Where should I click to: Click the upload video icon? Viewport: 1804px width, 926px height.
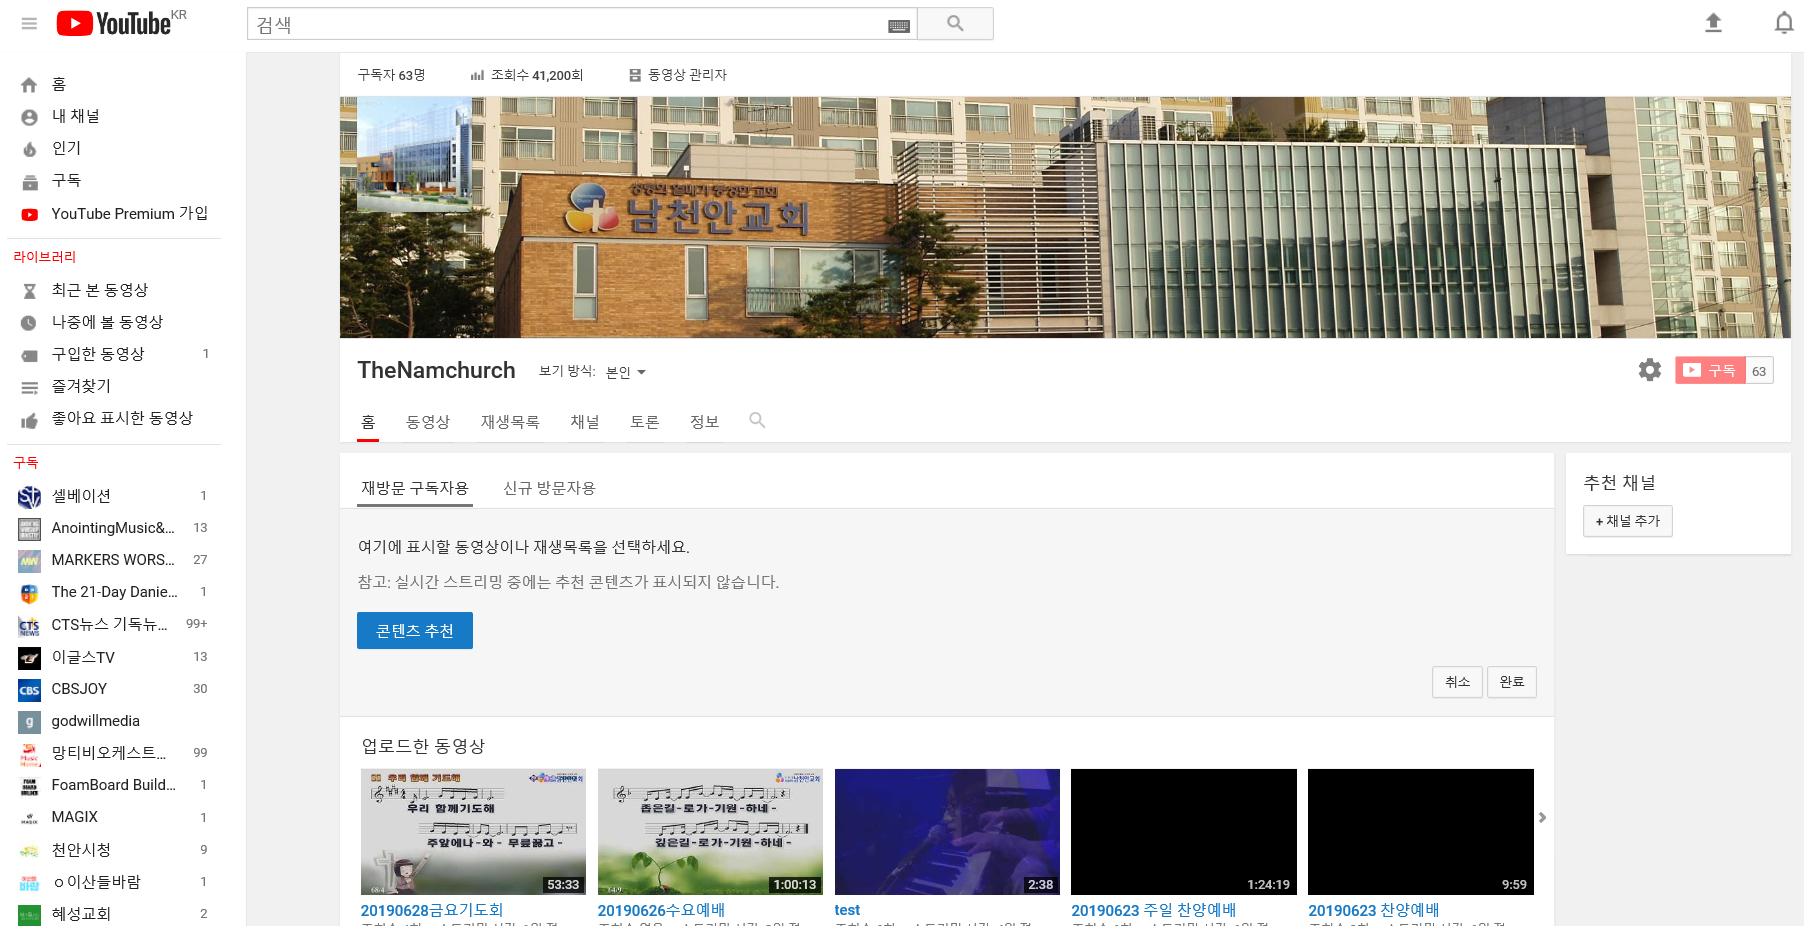point(1713,23)
